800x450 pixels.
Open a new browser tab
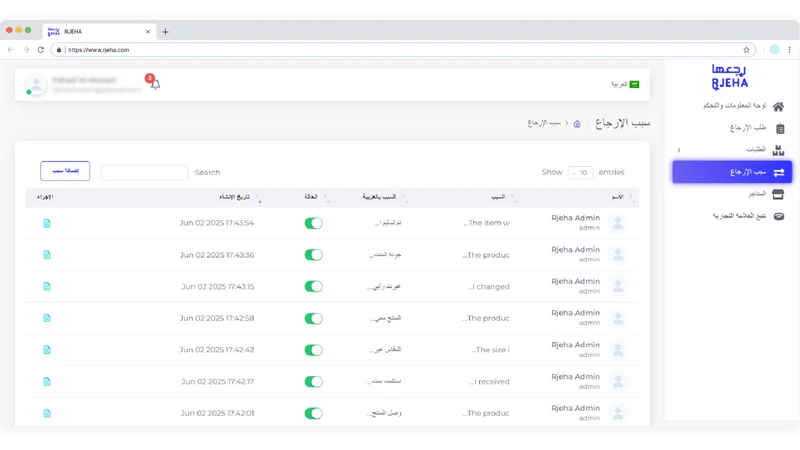pos(165,32)
